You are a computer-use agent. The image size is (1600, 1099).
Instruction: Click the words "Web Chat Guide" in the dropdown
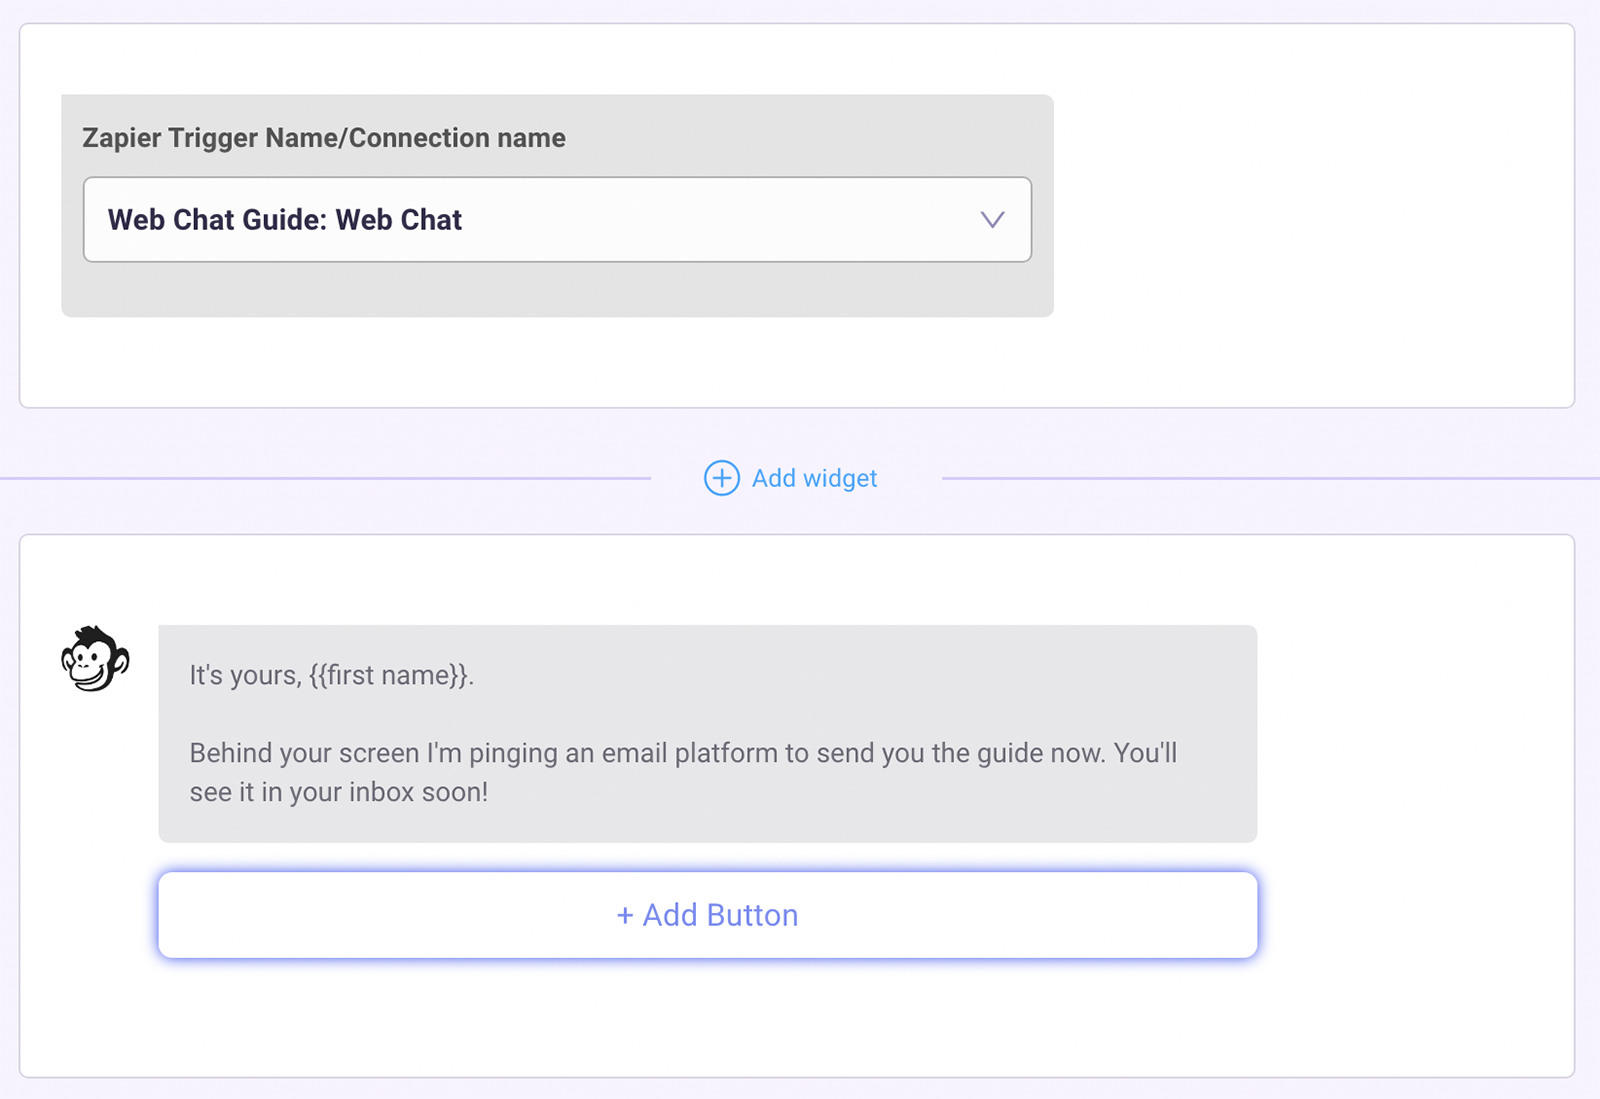(213, 220)
